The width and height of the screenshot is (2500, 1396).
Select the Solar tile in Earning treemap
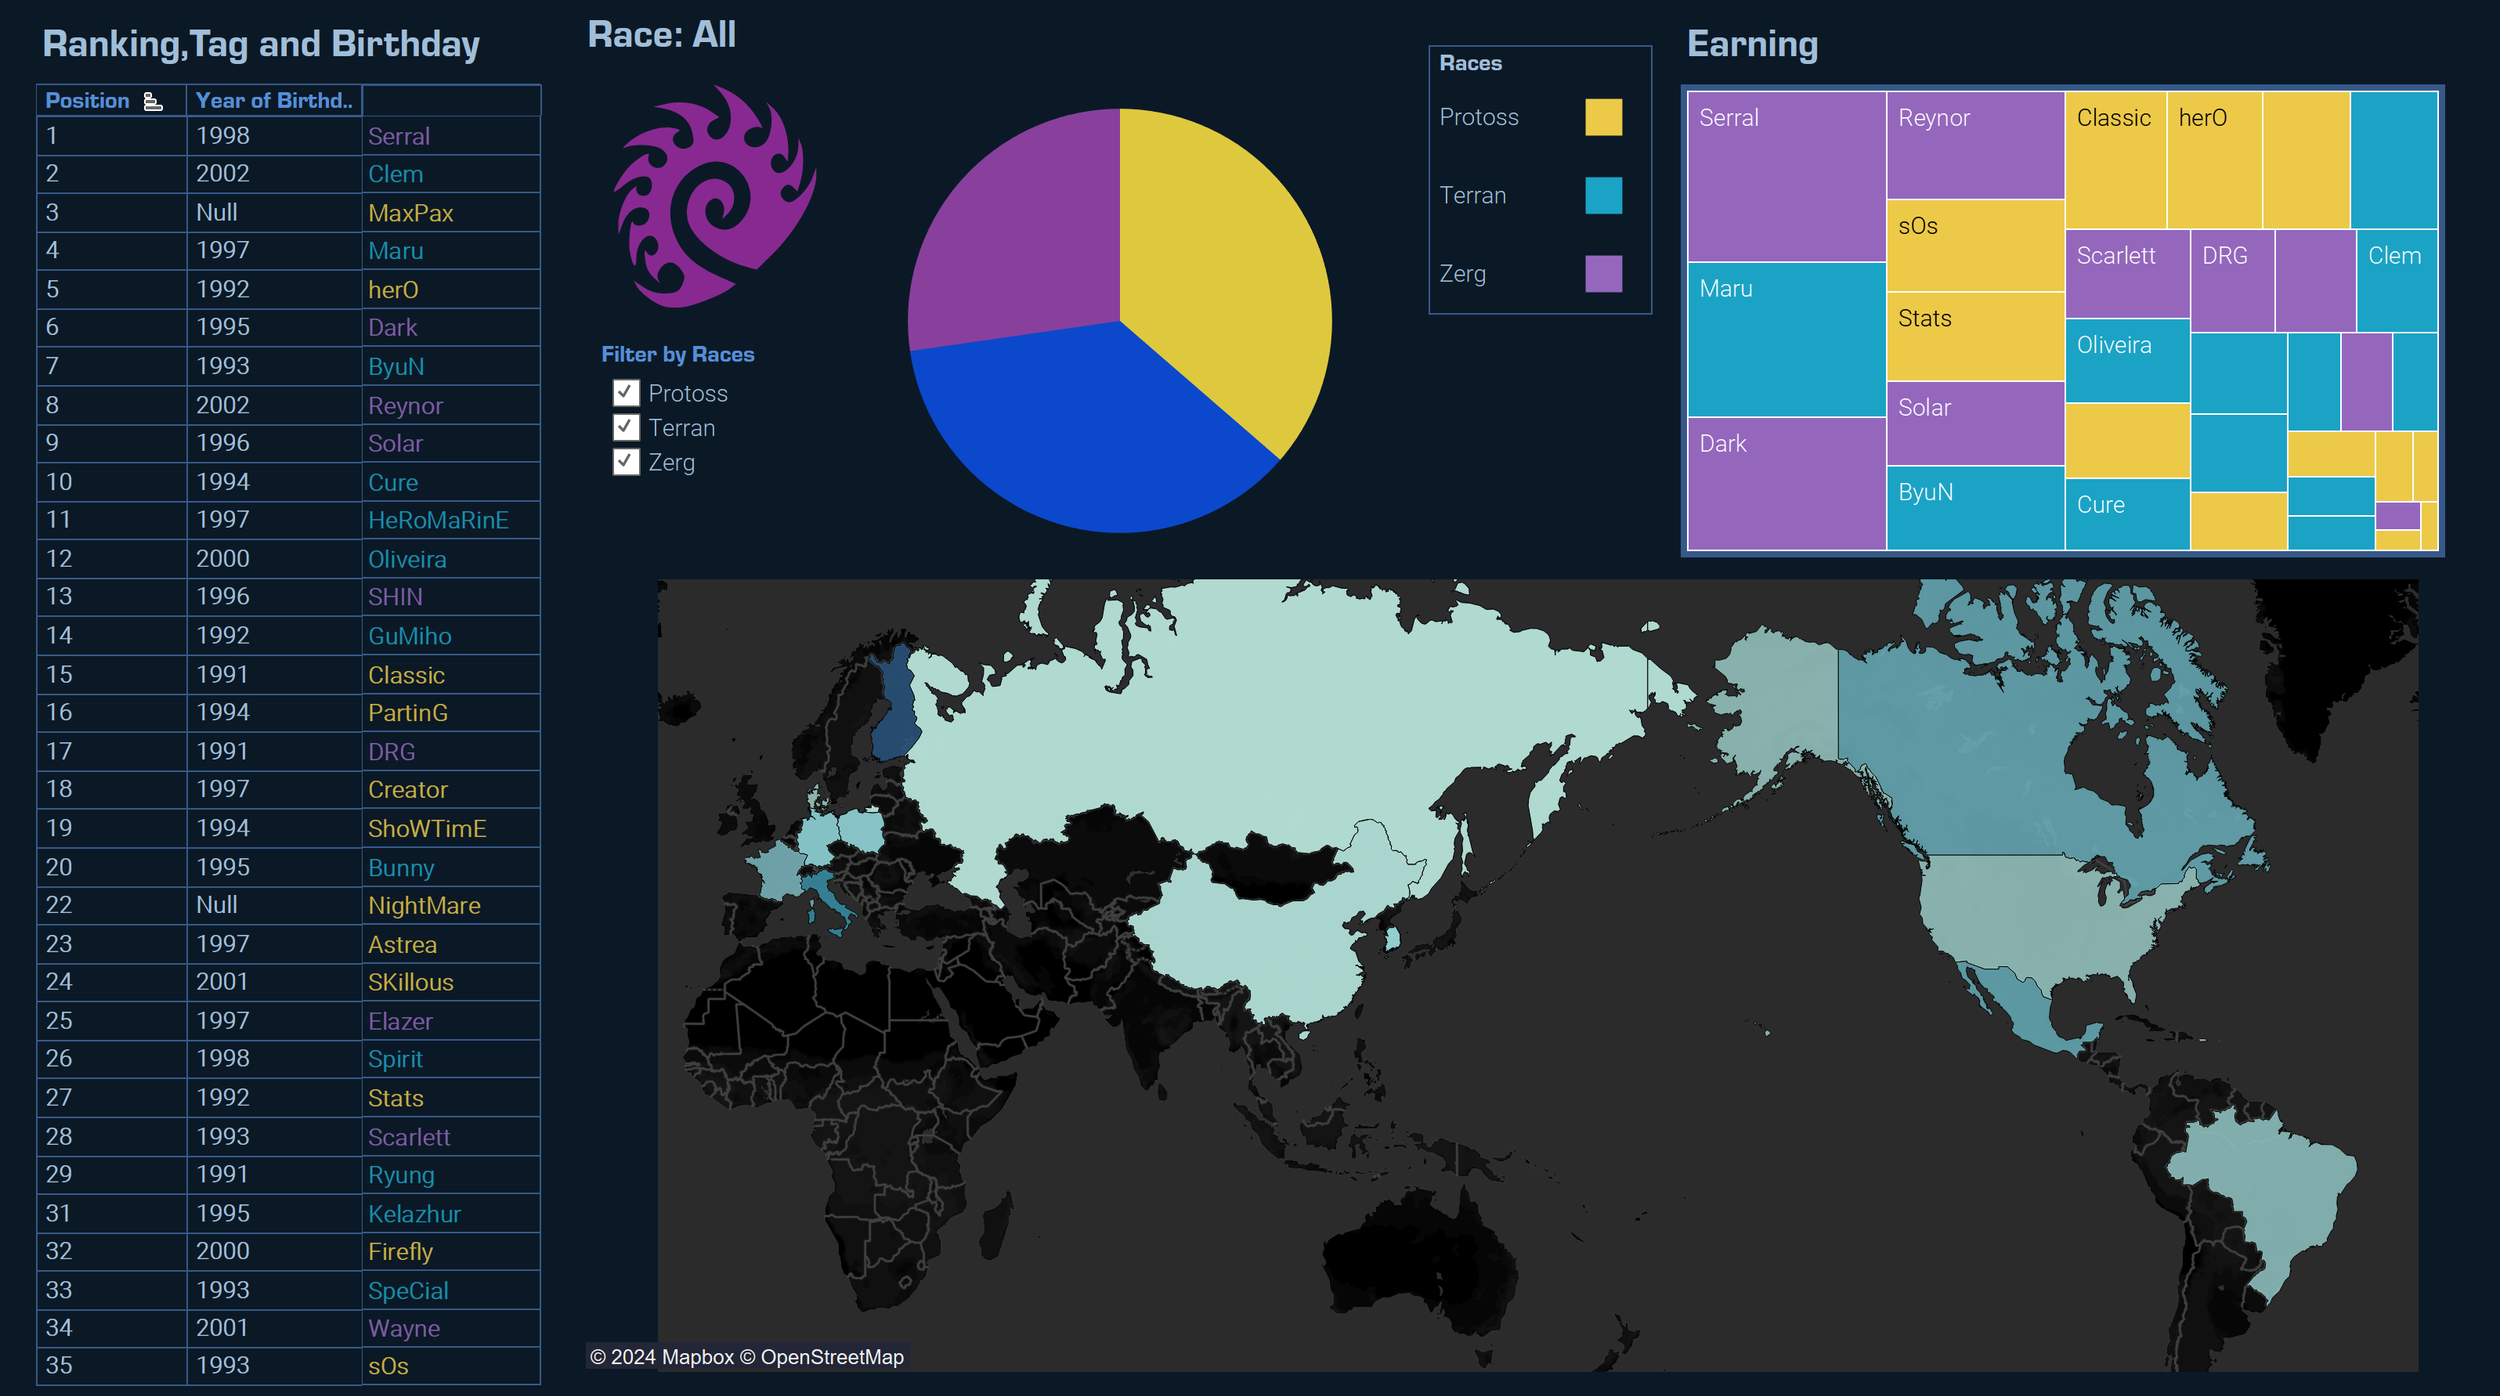(x=1975, y=424)
